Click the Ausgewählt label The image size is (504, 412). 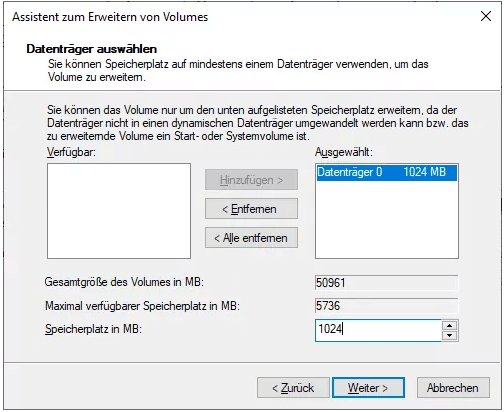coord(344,152)
